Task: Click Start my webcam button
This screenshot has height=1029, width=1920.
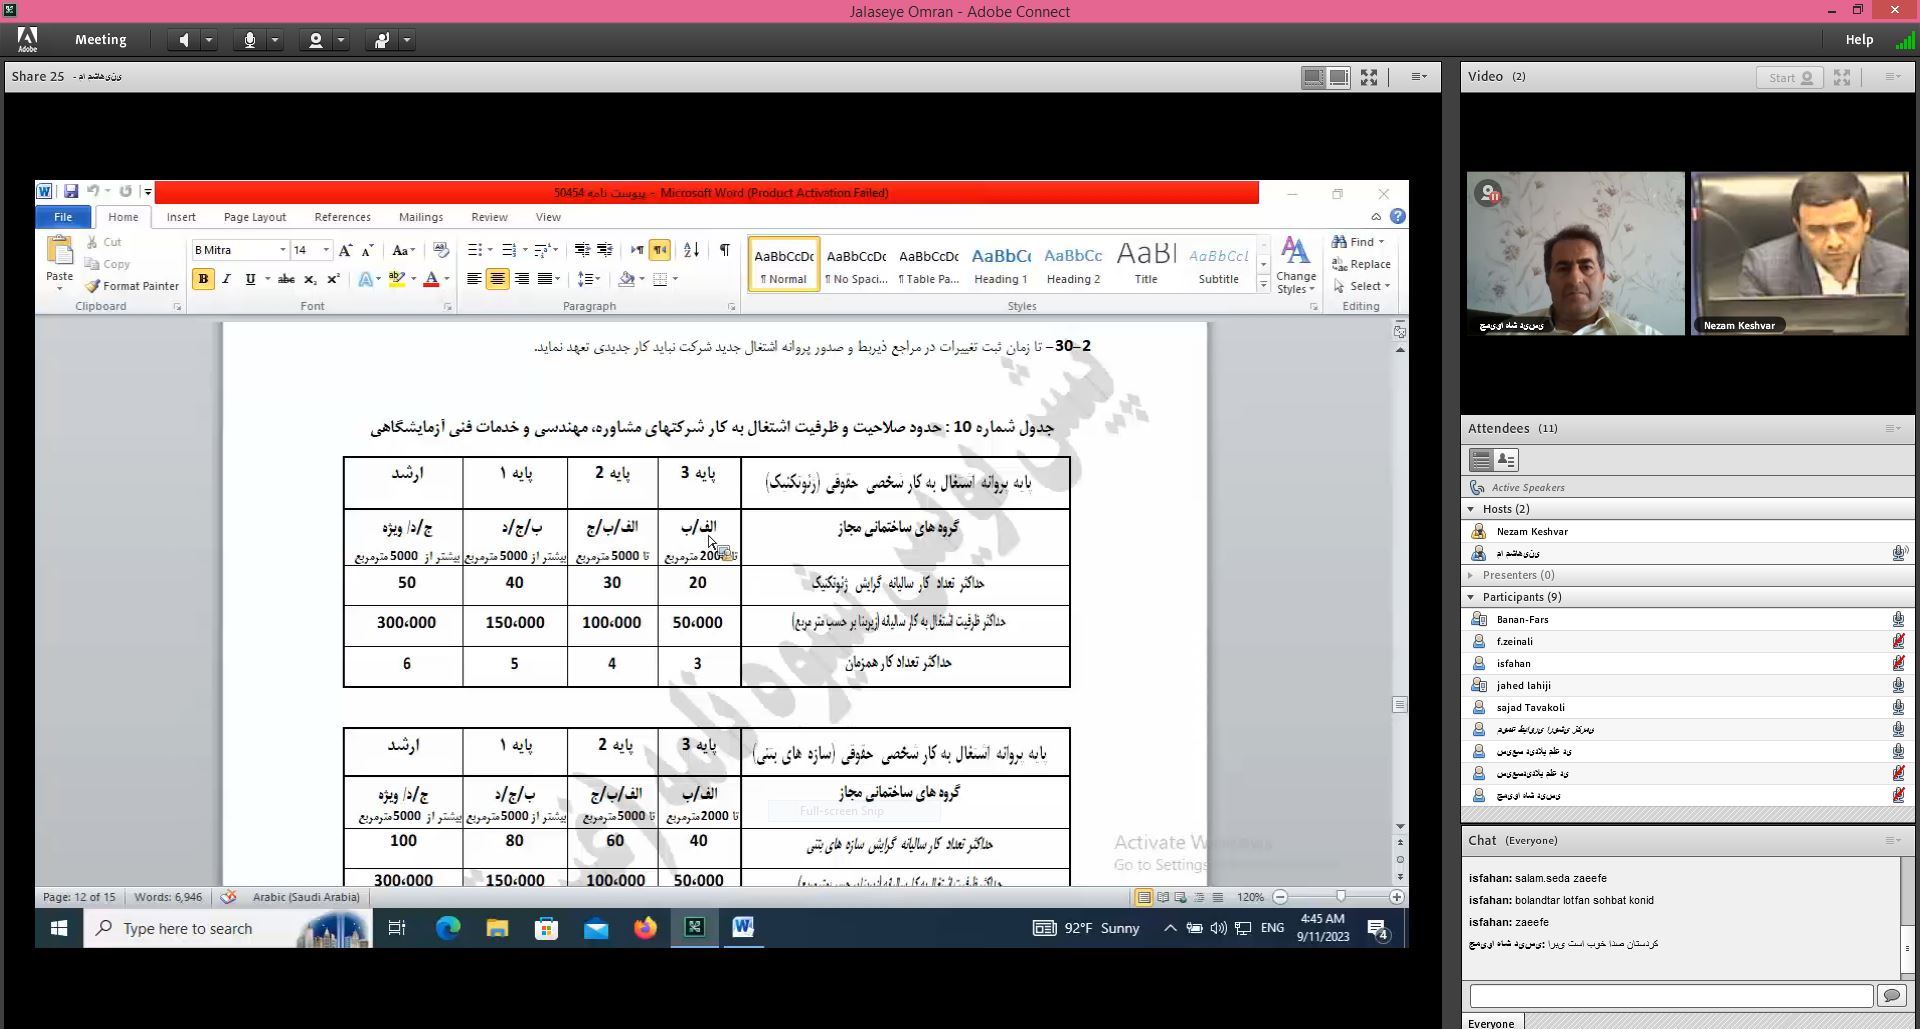Action: (1790, 77)
